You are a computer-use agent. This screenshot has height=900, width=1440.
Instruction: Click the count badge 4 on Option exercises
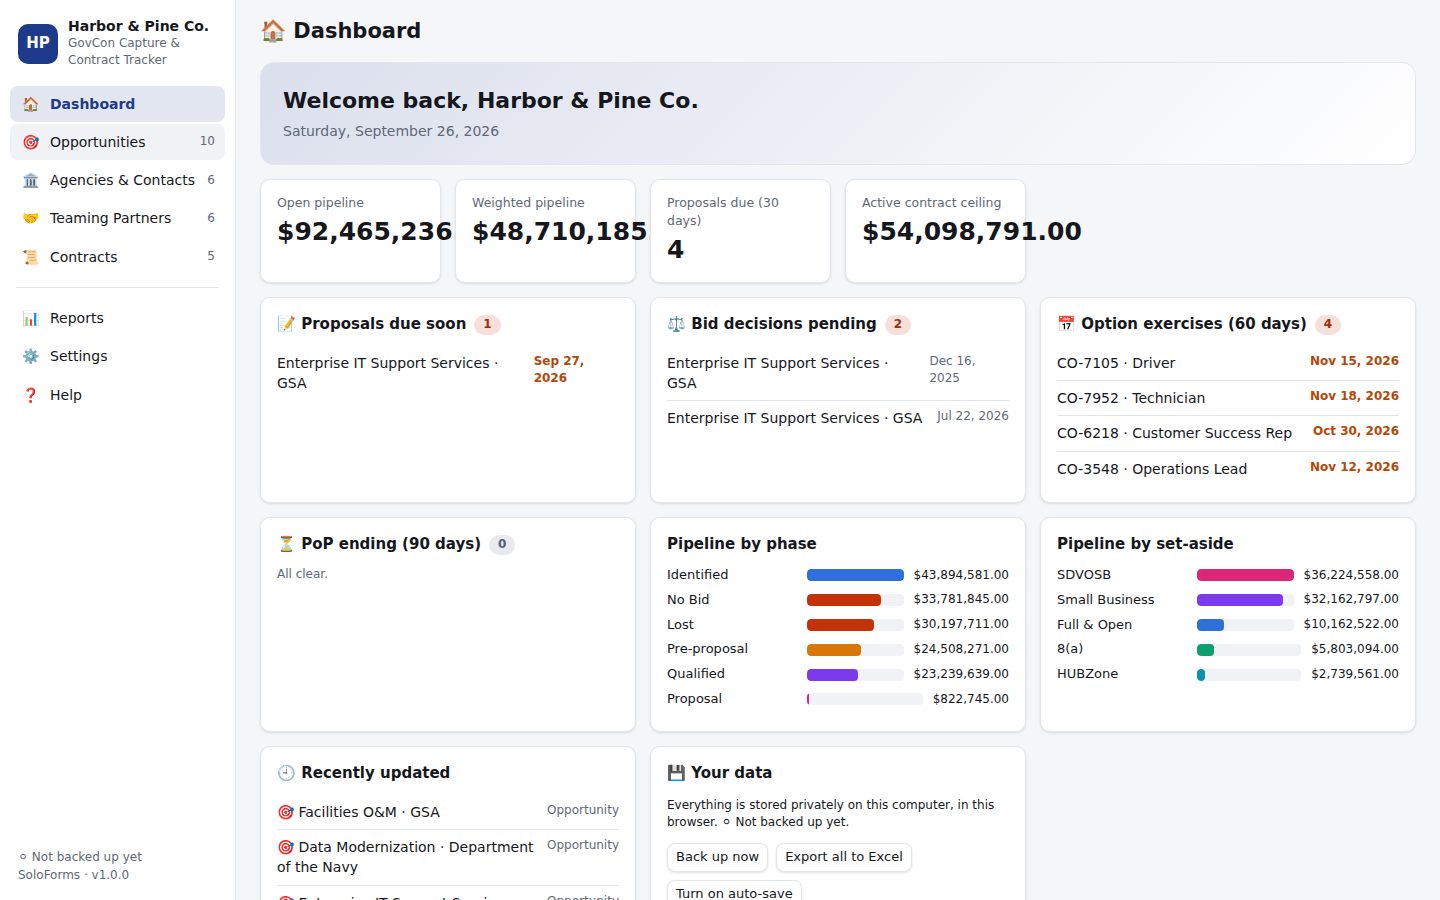(x=1328, y=324)
